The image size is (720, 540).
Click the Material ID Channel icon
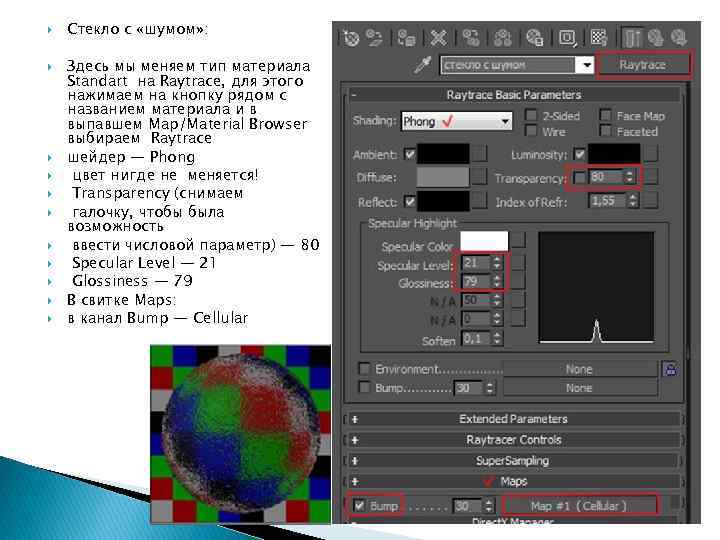tap(568, 38)
